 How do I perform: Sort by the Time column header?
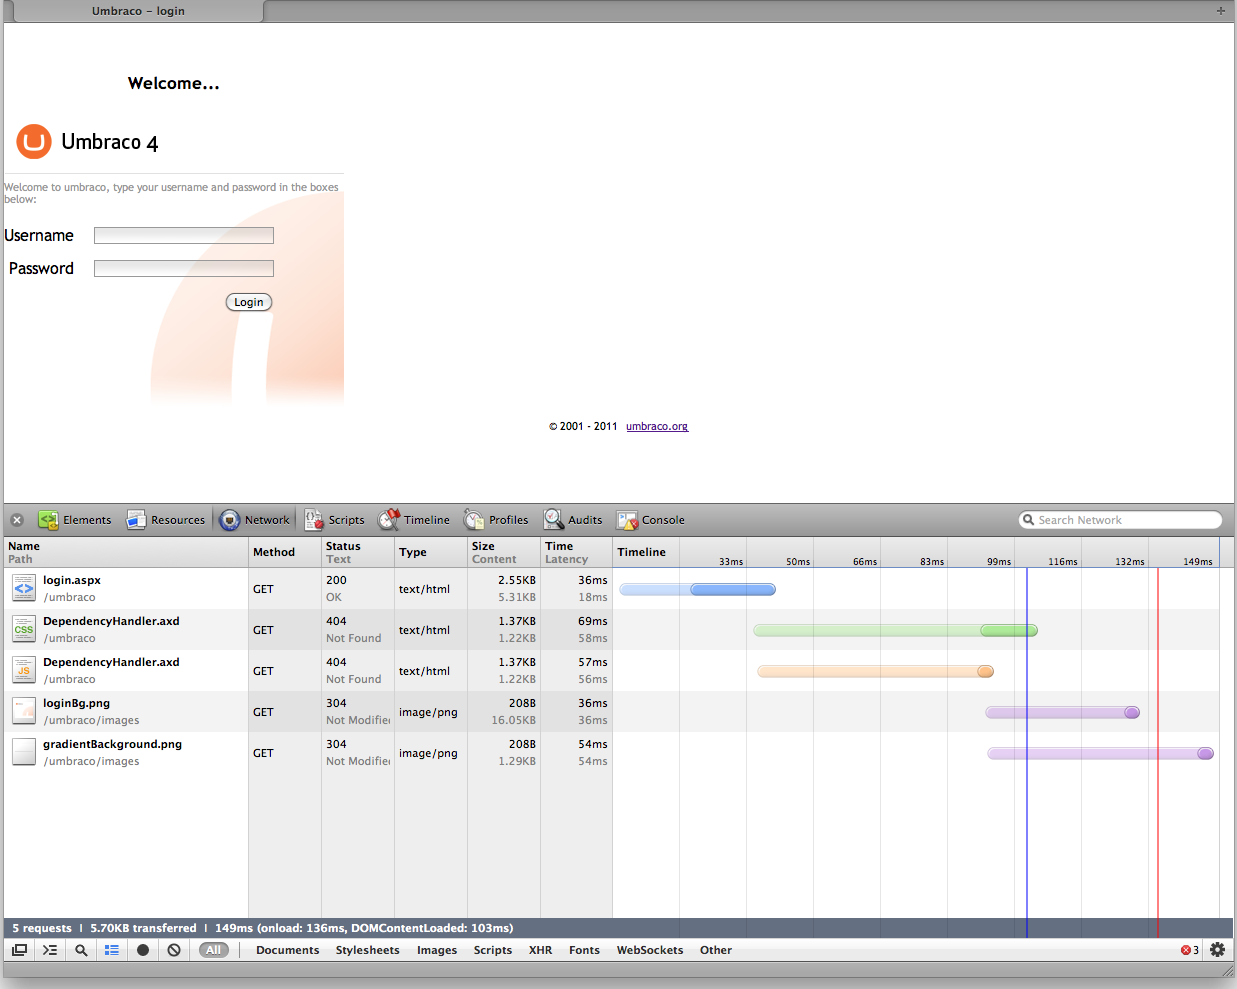click(576, 552)
